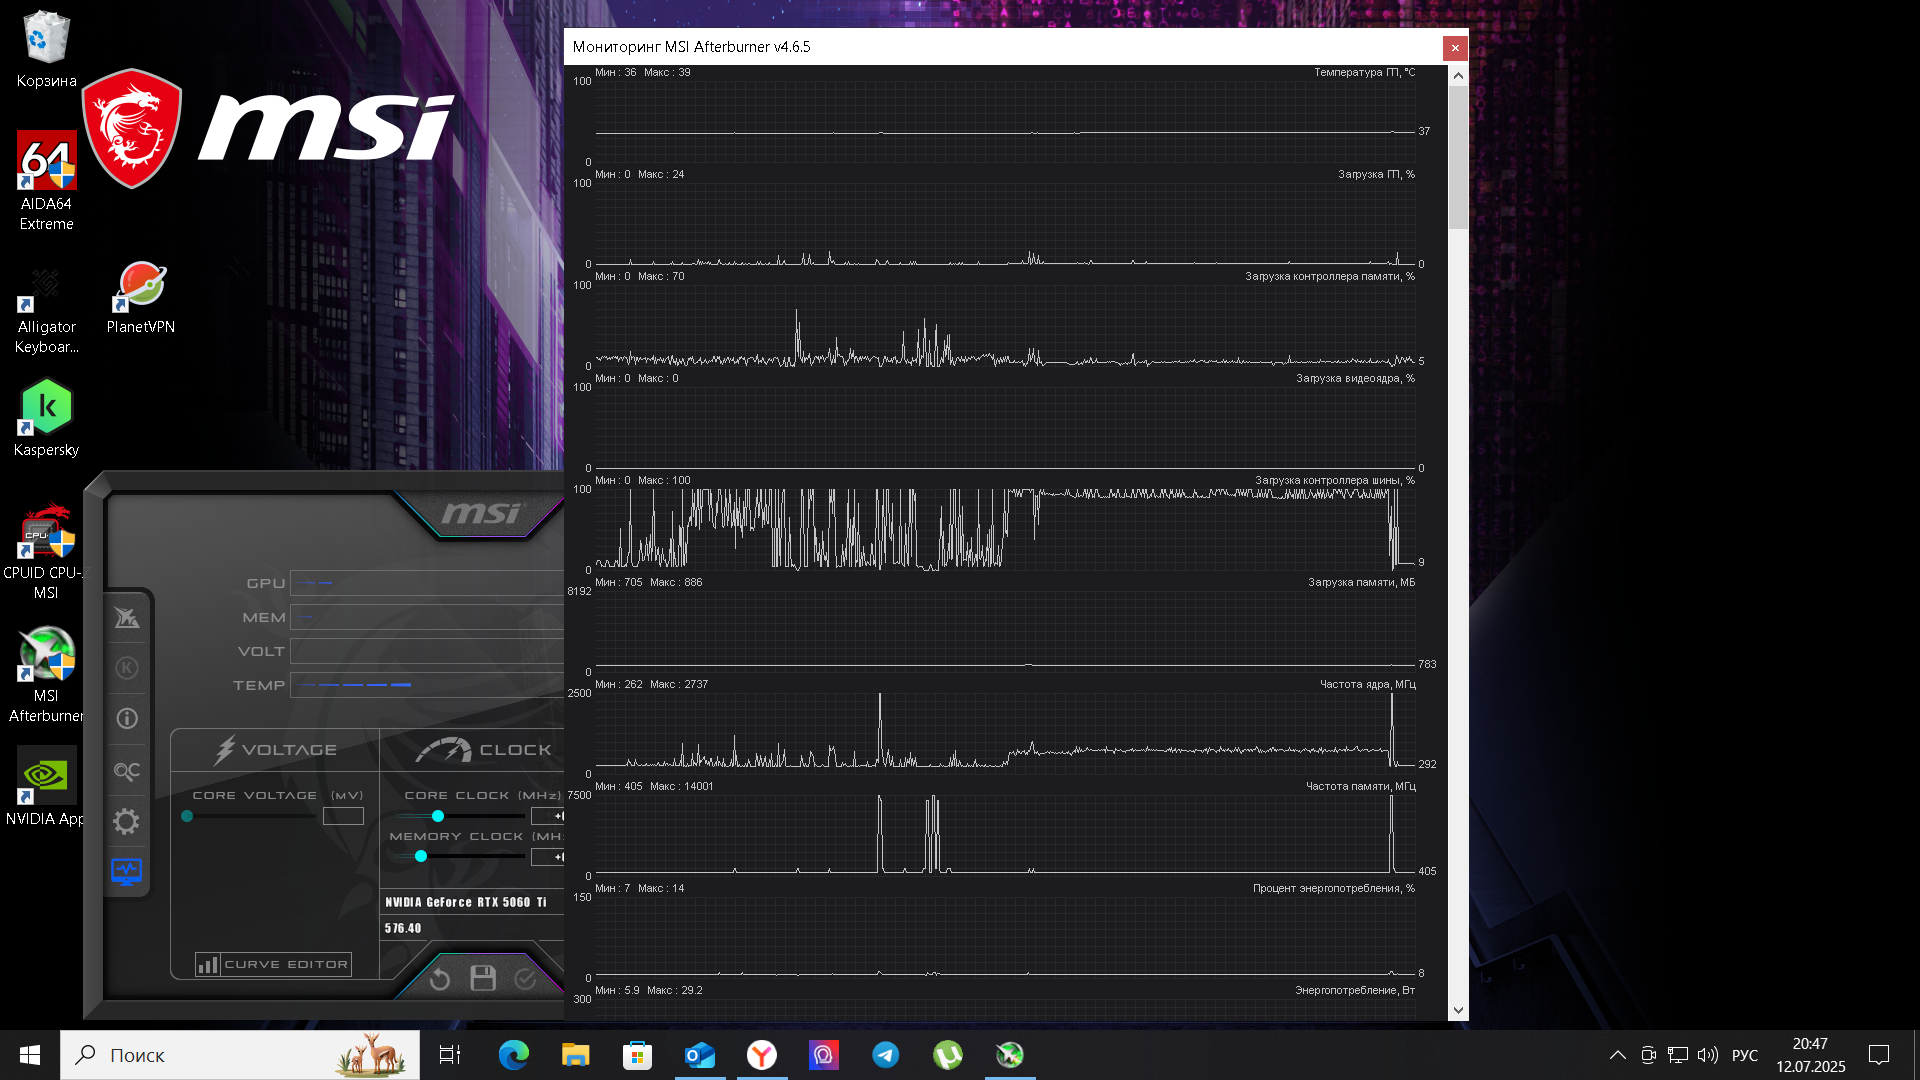This screenshot has height=1080, width=1920.
Task: Click the Core Voltage value input box
Action: (x=343, y=816)
